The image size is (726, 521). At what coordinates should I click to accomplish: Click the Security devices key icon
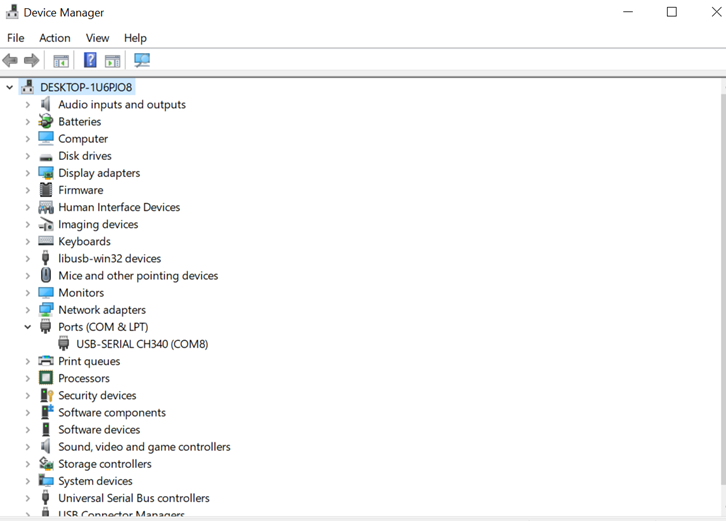[46, 395]
